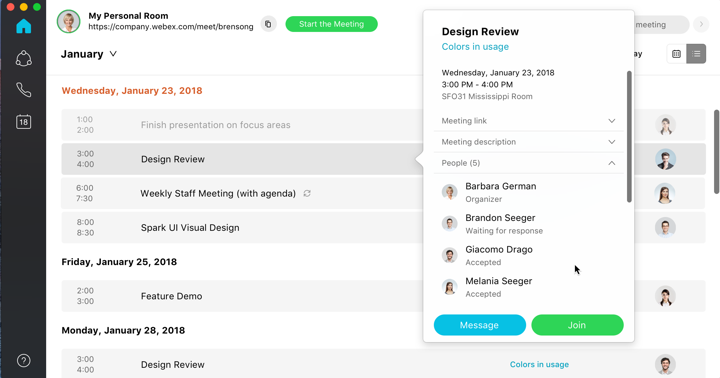Open the phone Calls icon
Screen dimensions: 720x378
pos(23,90)
